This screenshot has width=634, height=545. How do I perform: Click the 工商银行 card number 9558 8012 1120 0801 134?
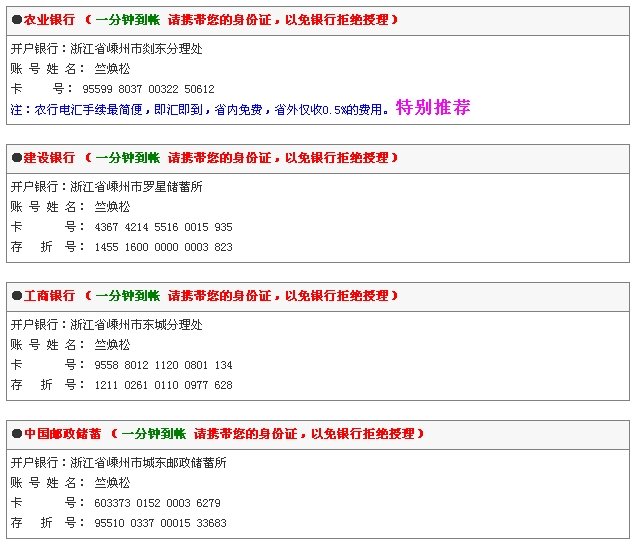tap(163, 365)
